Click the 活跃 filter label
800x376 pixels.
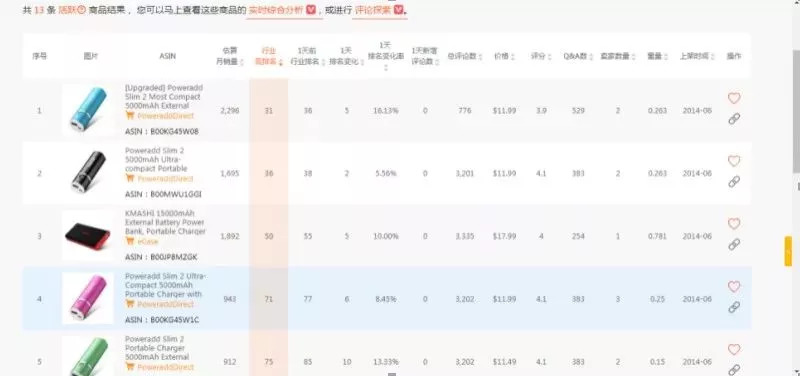pos(67,10)
